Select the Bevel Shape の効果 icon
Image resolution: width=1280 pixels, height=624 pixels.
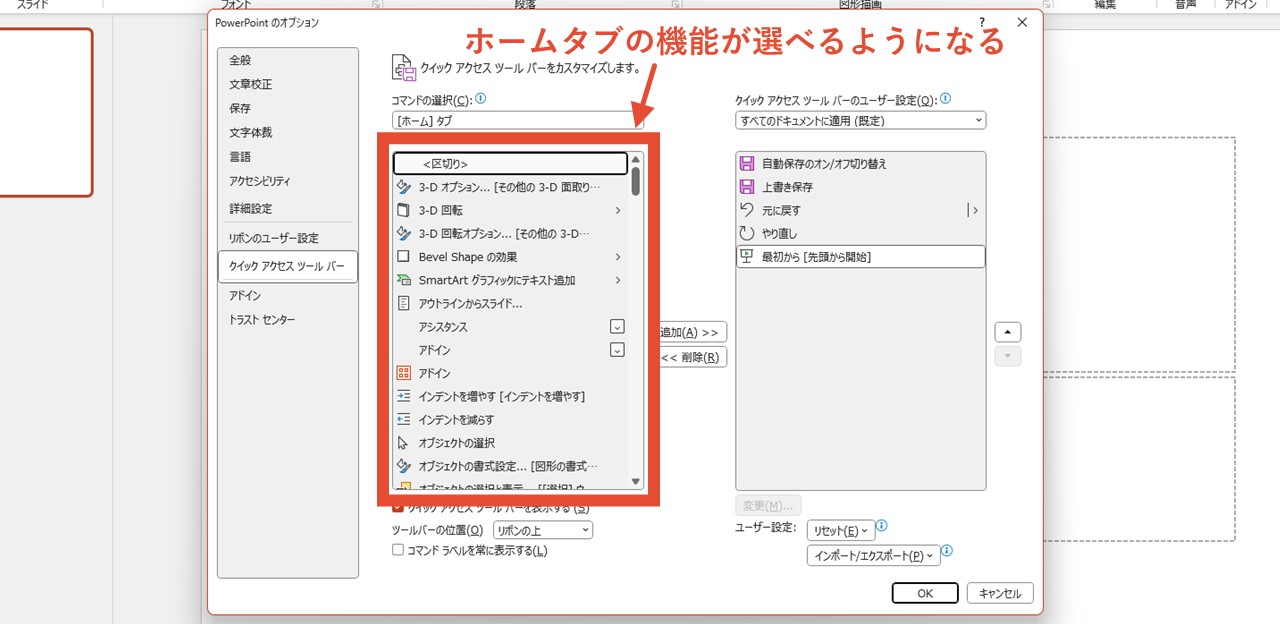point(404,257)
